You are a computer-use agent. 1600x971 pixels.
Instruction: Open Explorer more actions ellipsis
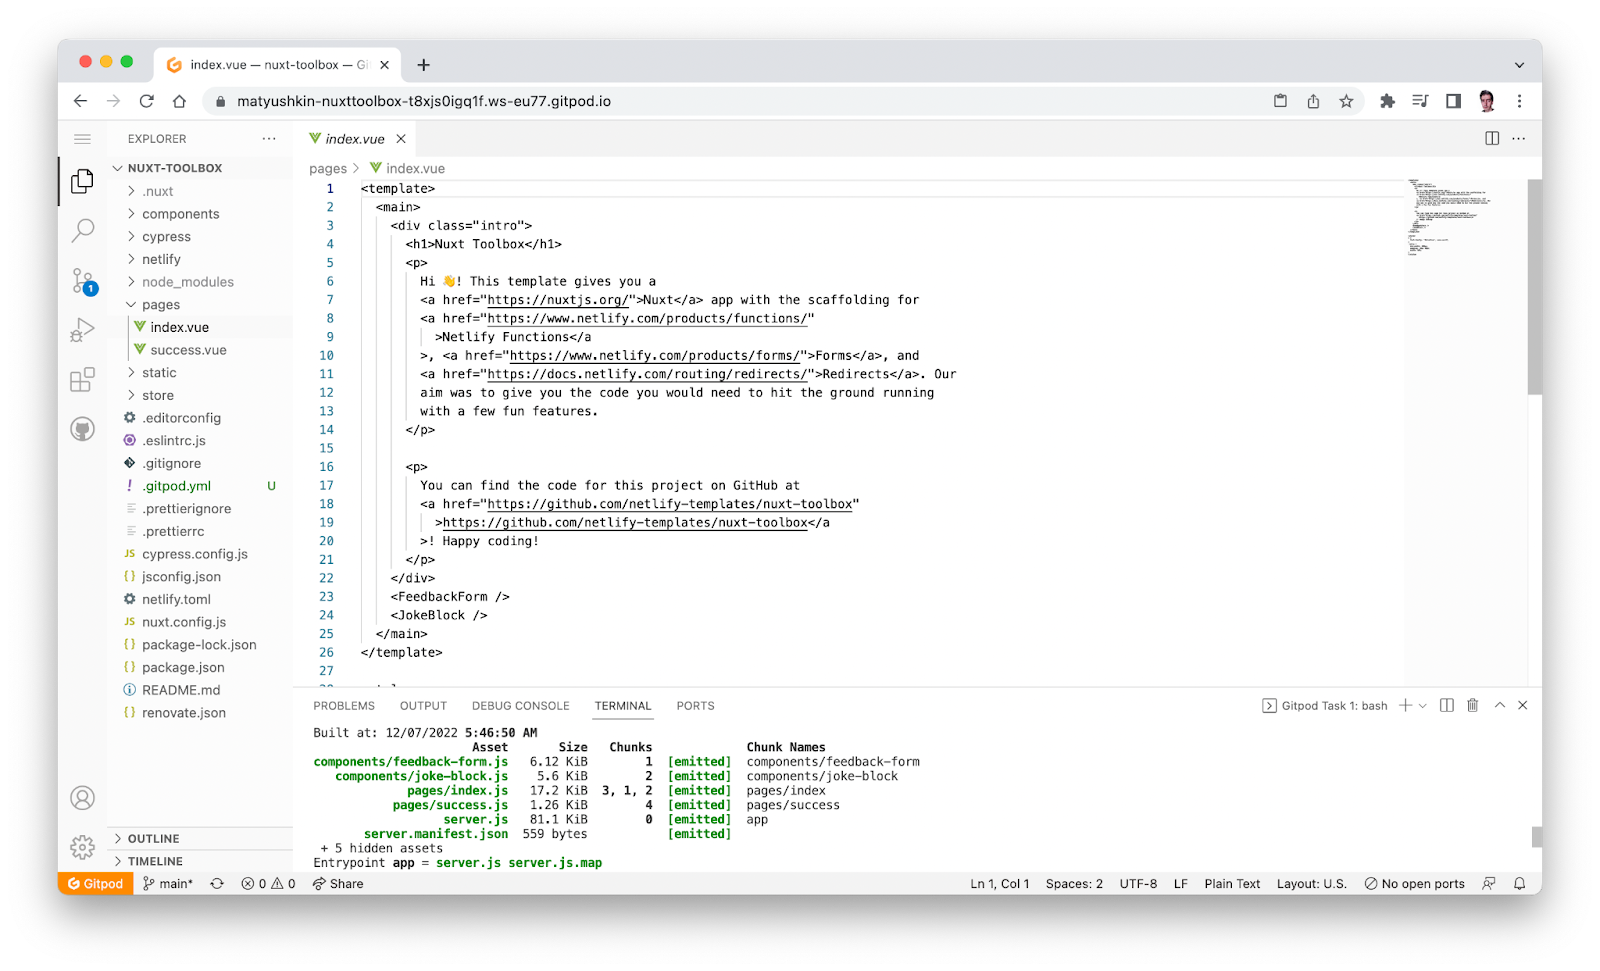click(269, 139)
